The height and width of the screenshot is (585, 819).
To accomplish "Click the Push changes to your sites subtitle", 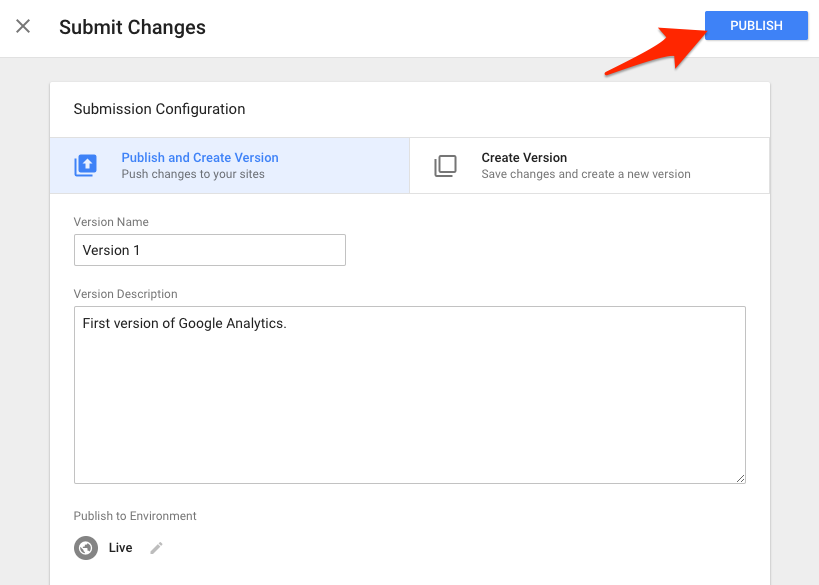I will point(199,172).
